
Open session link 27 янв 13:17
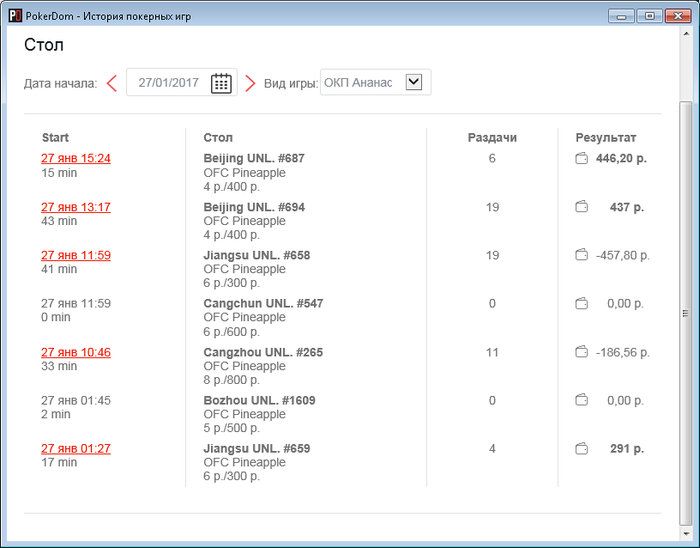tap(76, 207)
